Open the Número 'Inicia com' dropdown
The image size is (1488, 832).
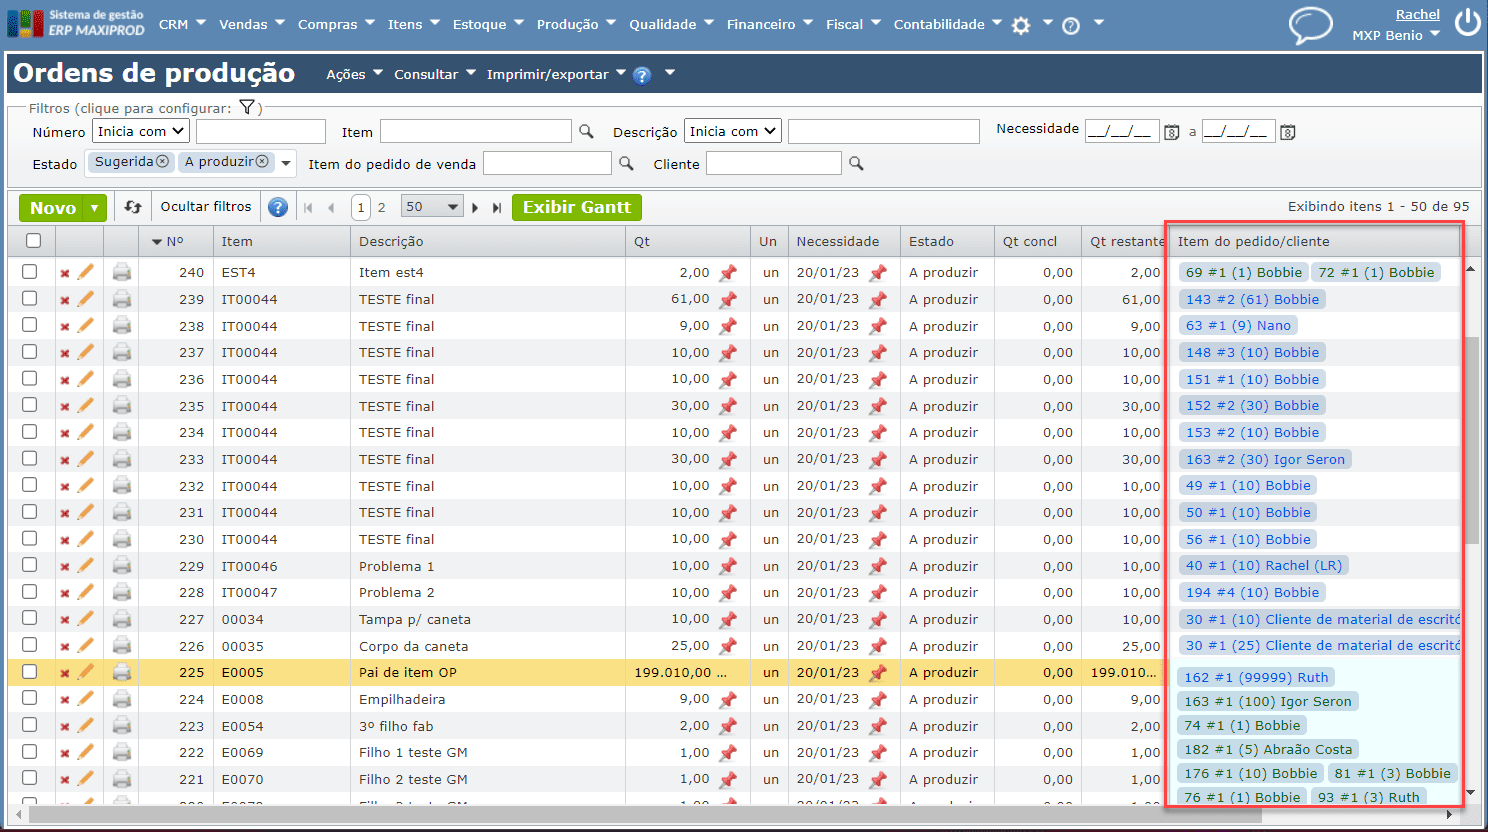141,131
